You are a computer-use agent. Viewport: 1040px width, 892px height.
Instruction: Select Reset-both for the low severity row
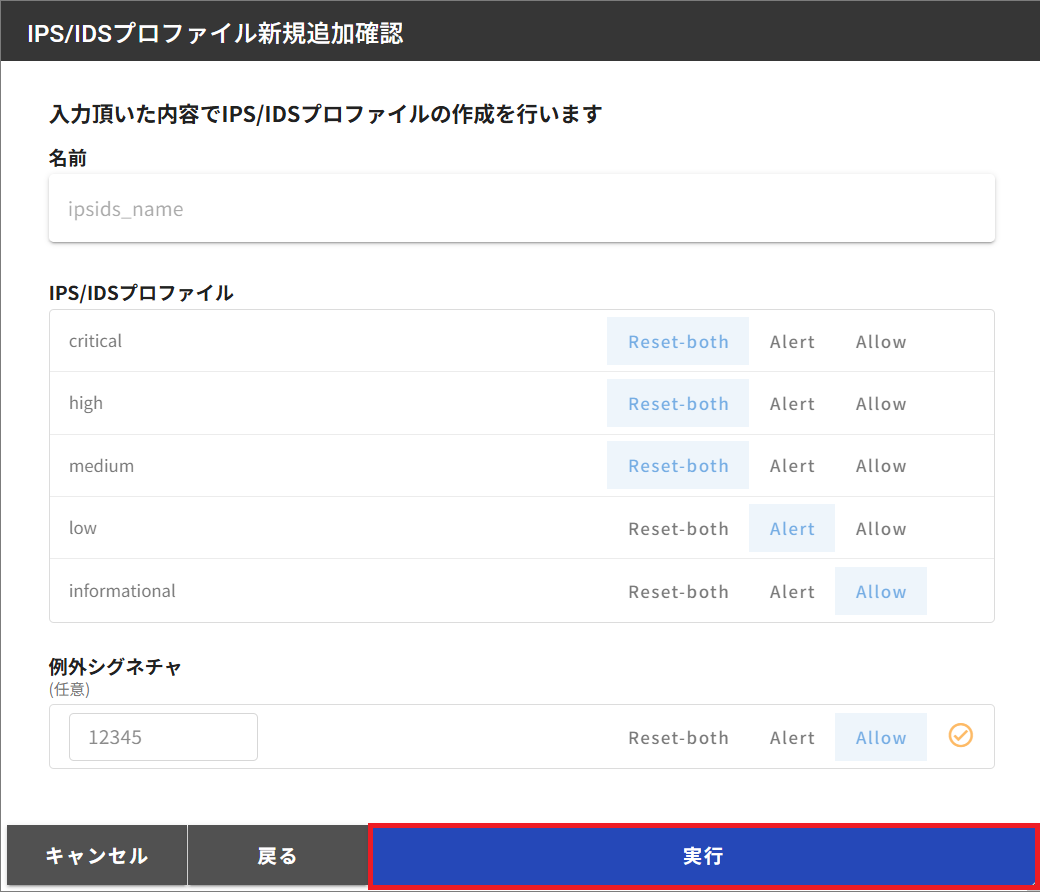point(678,528)
